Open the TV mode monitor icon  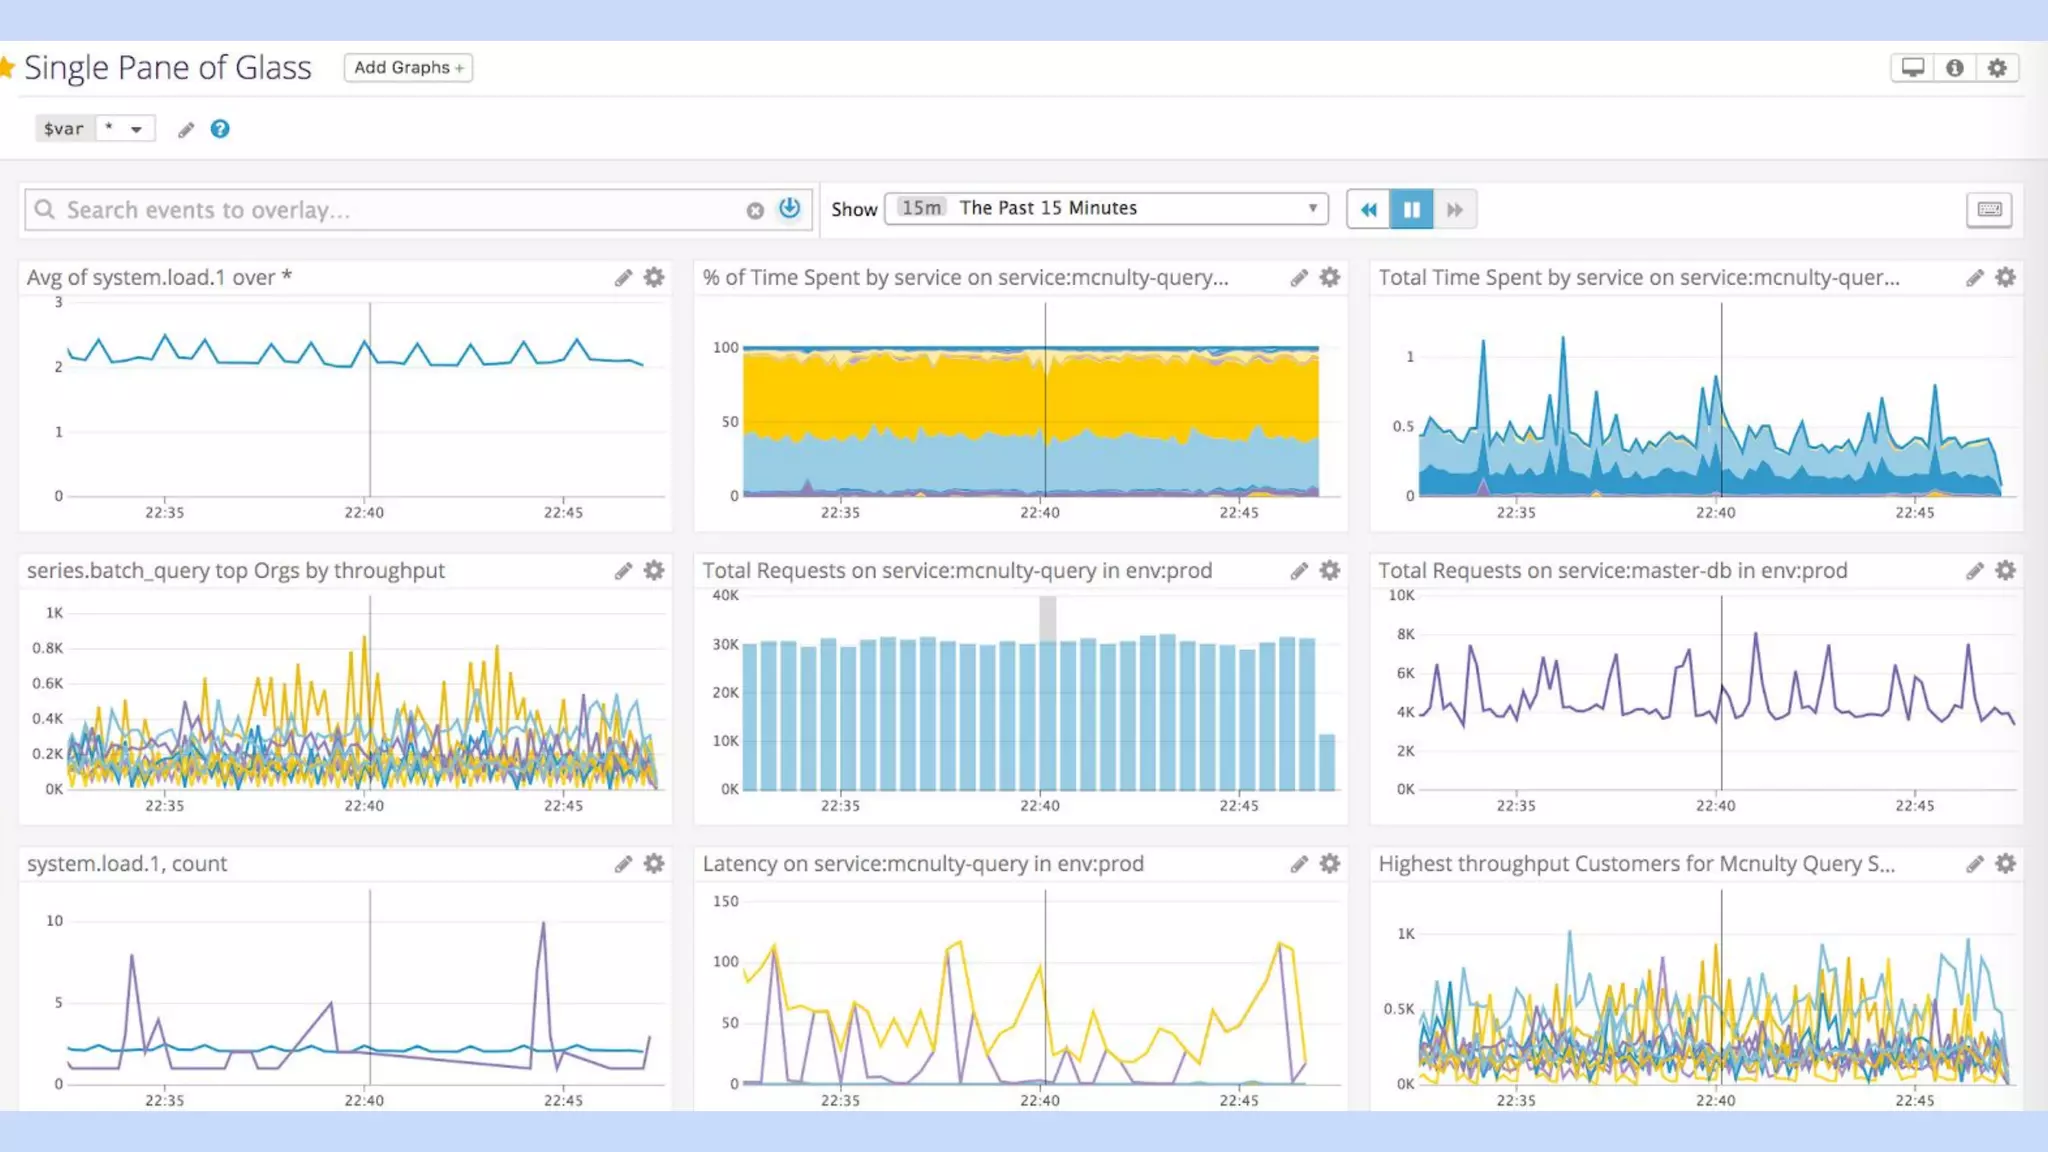1912,68
